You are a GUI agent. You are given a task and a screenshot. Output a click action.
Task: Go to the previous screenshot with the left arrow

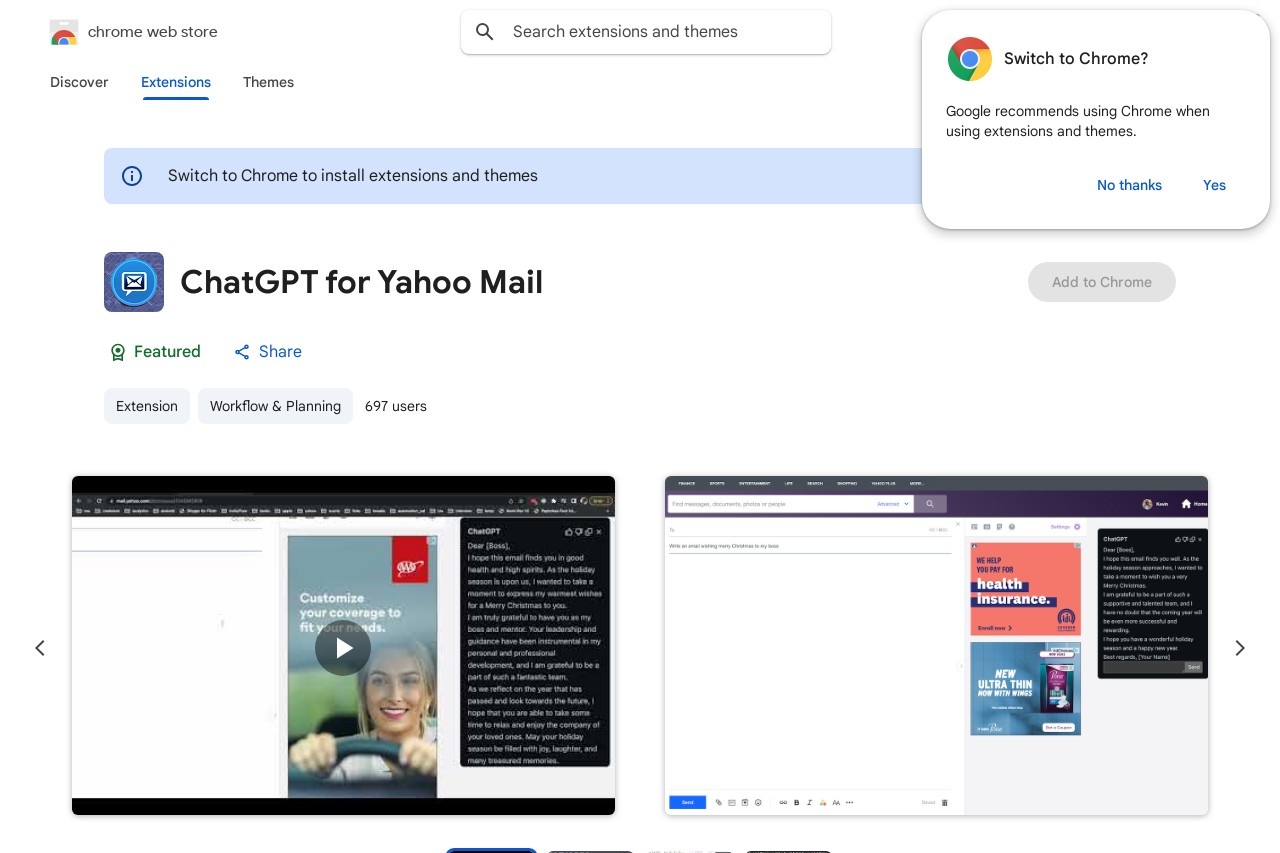click(40, 648)
